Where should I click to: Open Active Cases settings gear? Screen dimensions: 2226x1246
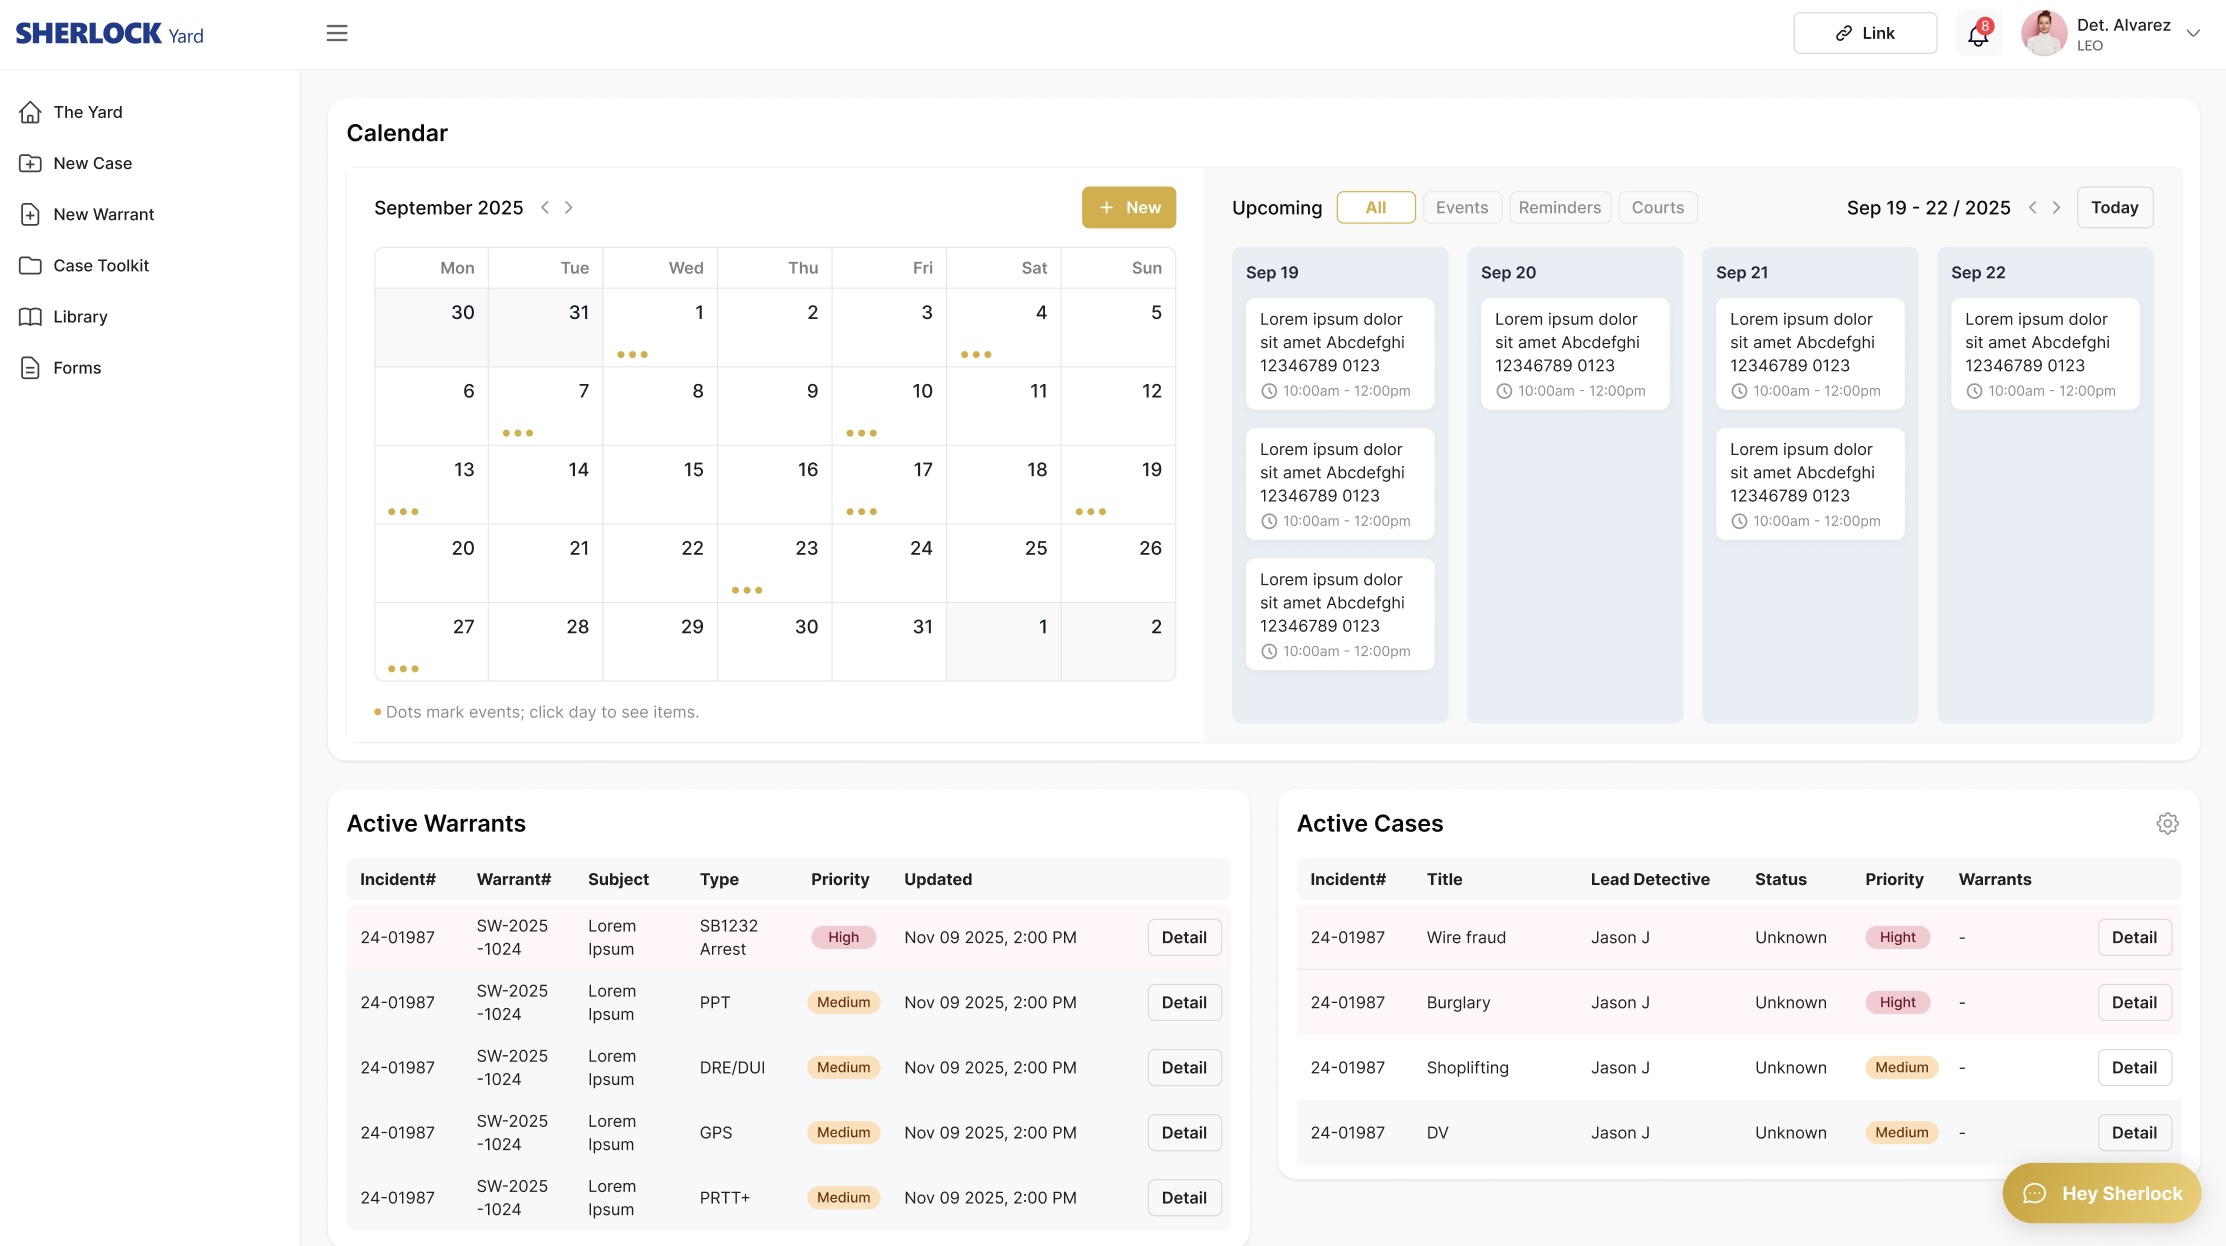[2168, 823]
